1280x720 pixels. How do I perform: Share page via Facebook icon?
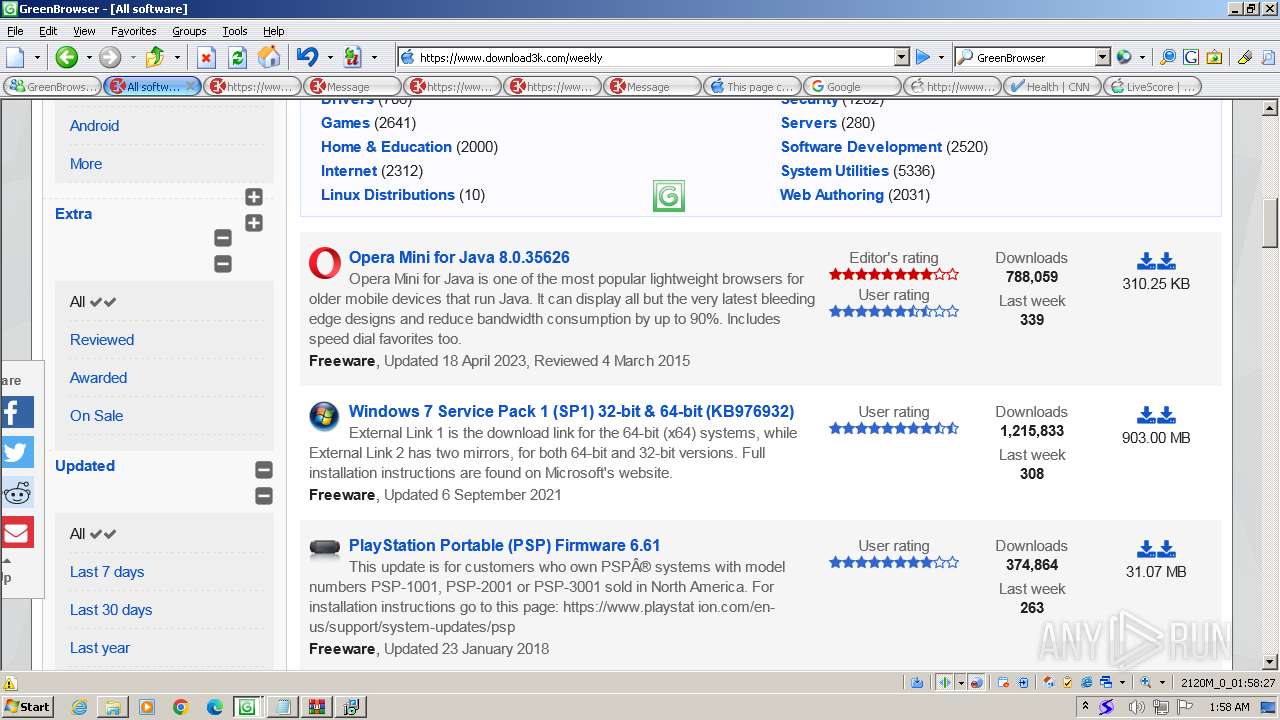pyautogui.click(x=17, y=412)
